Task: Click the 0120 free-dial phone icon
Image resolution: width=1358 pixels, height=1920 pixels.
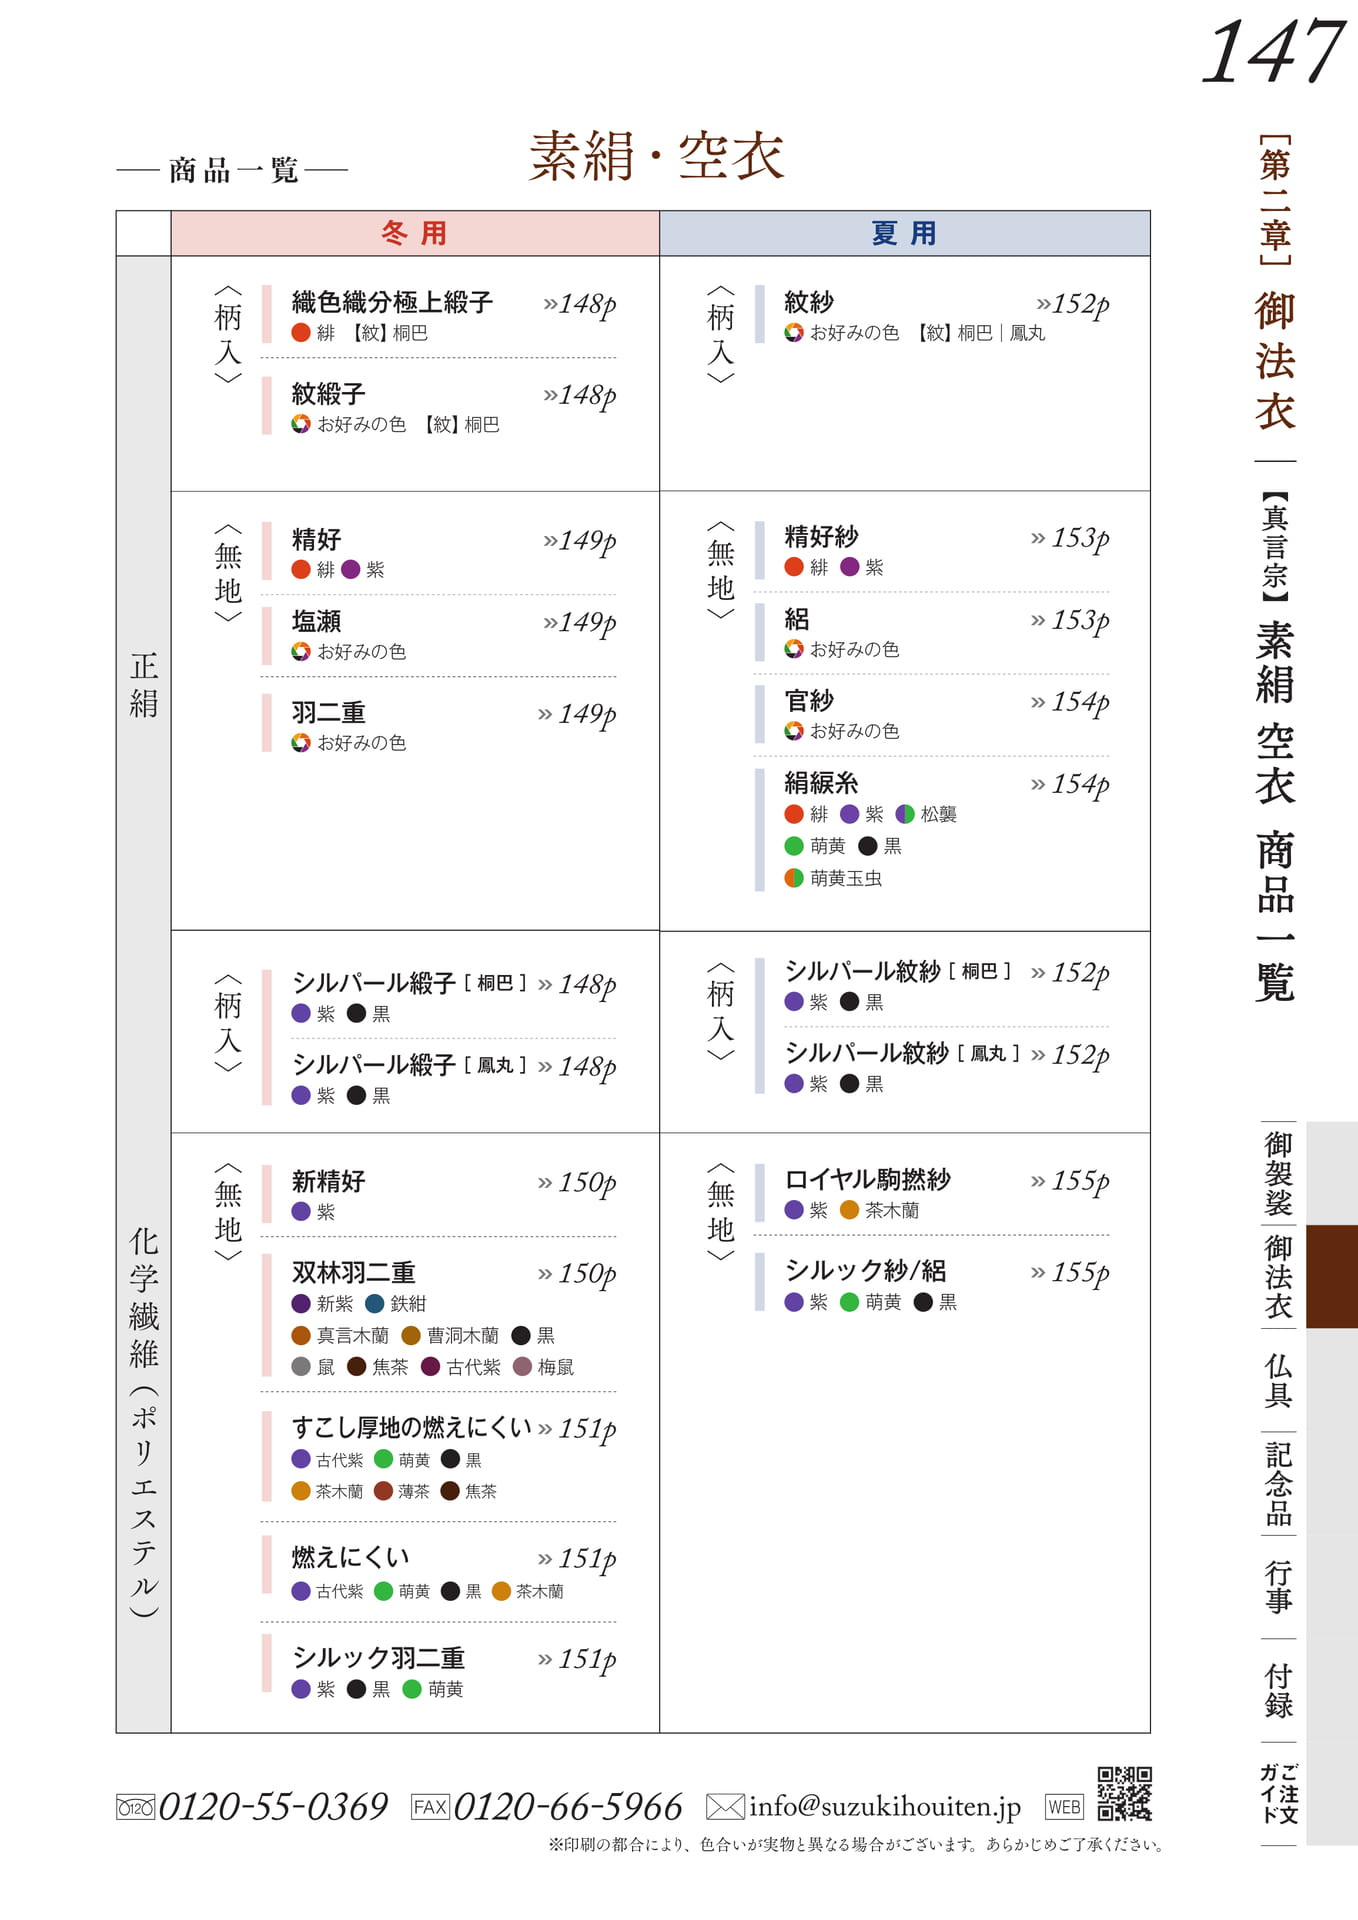Action: (x=135, y=1807)
